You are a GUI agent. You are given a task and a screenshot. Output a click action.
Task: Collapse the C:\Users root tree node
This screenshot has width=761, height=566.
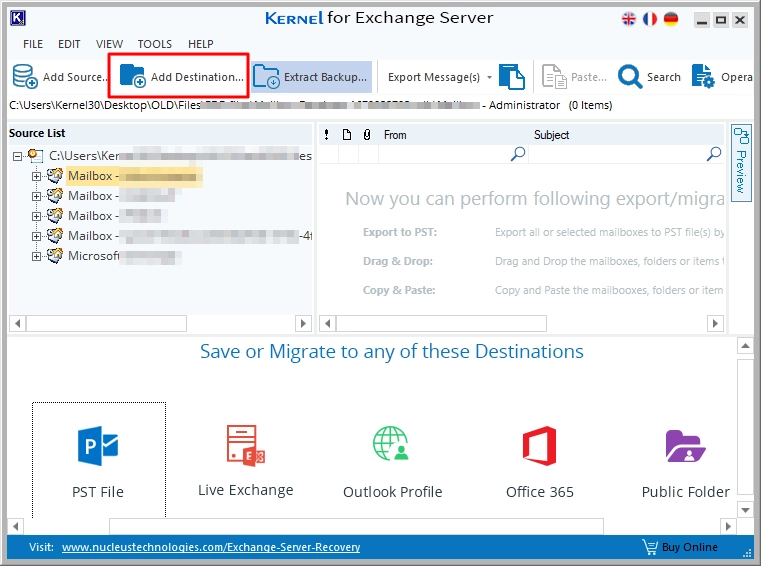click(17, 156)
